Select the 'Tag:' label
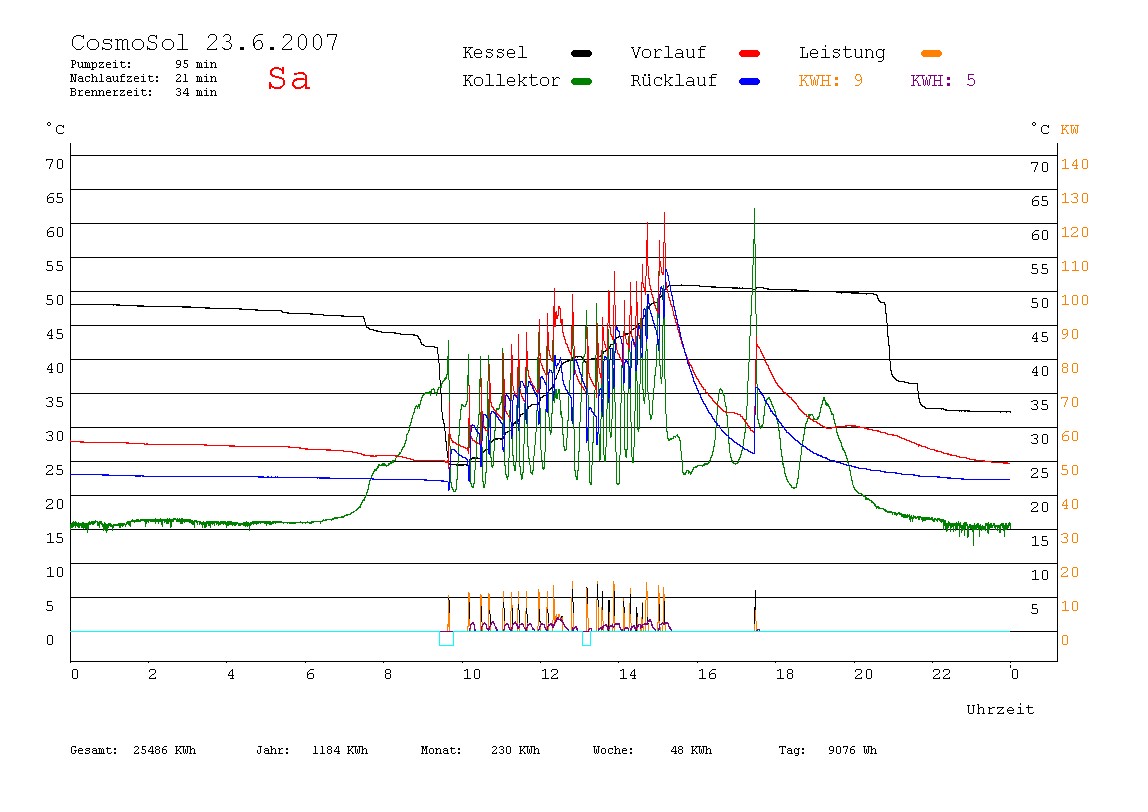The image size is (1148, 812). pos(791,750)
